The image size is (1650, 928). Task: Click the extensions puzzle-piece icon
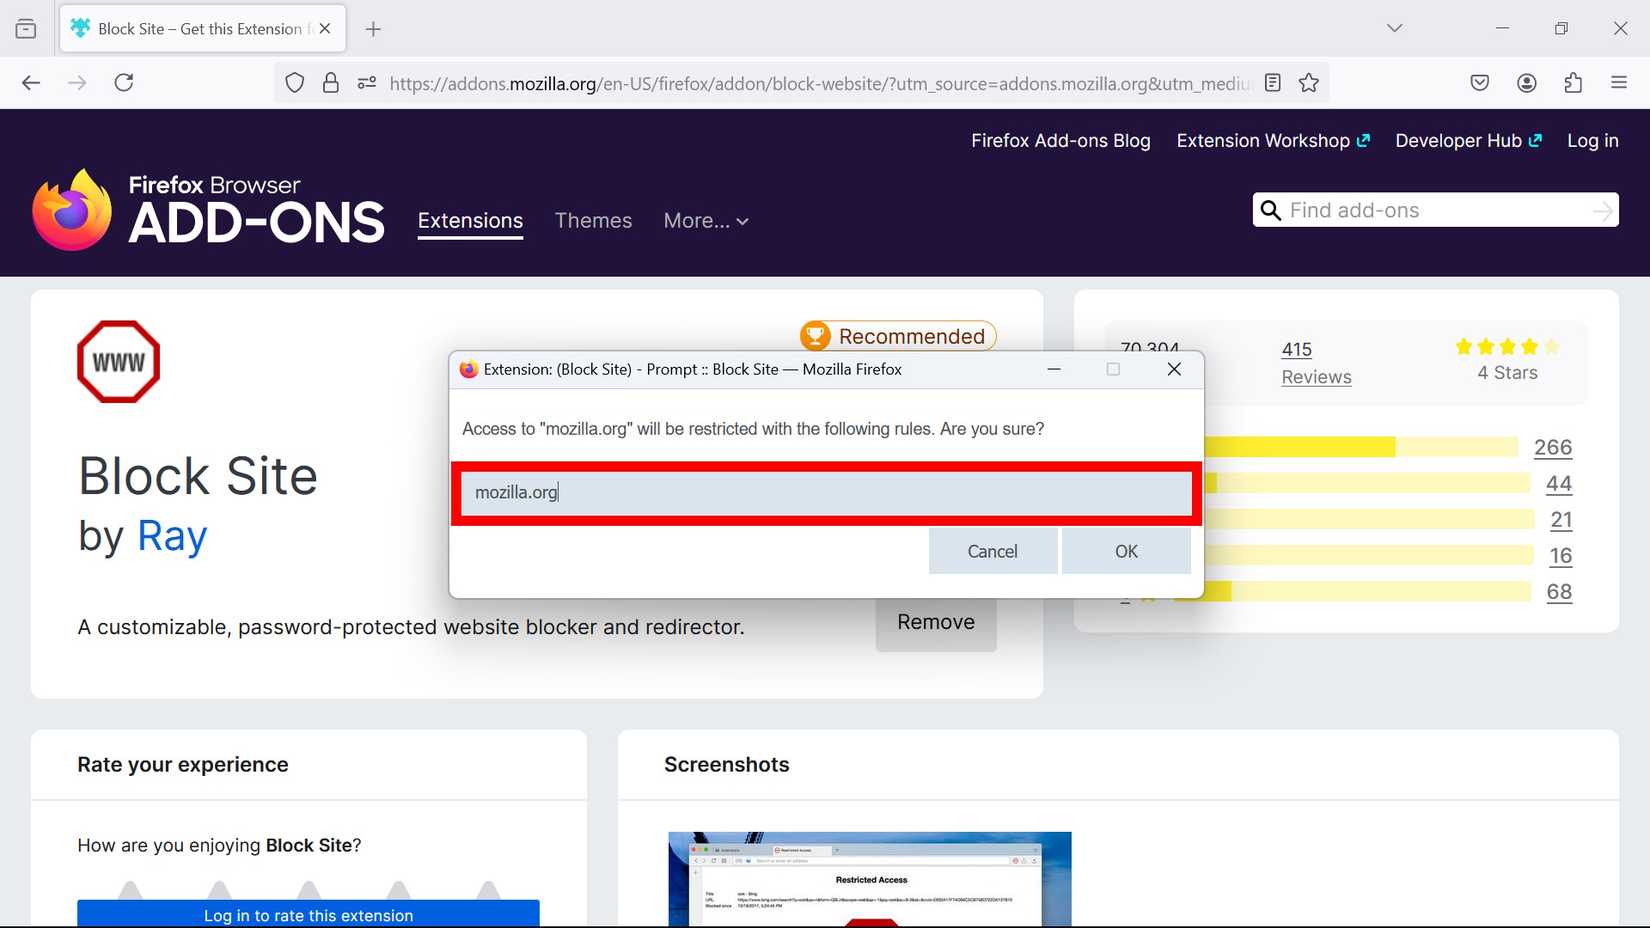1573,83
